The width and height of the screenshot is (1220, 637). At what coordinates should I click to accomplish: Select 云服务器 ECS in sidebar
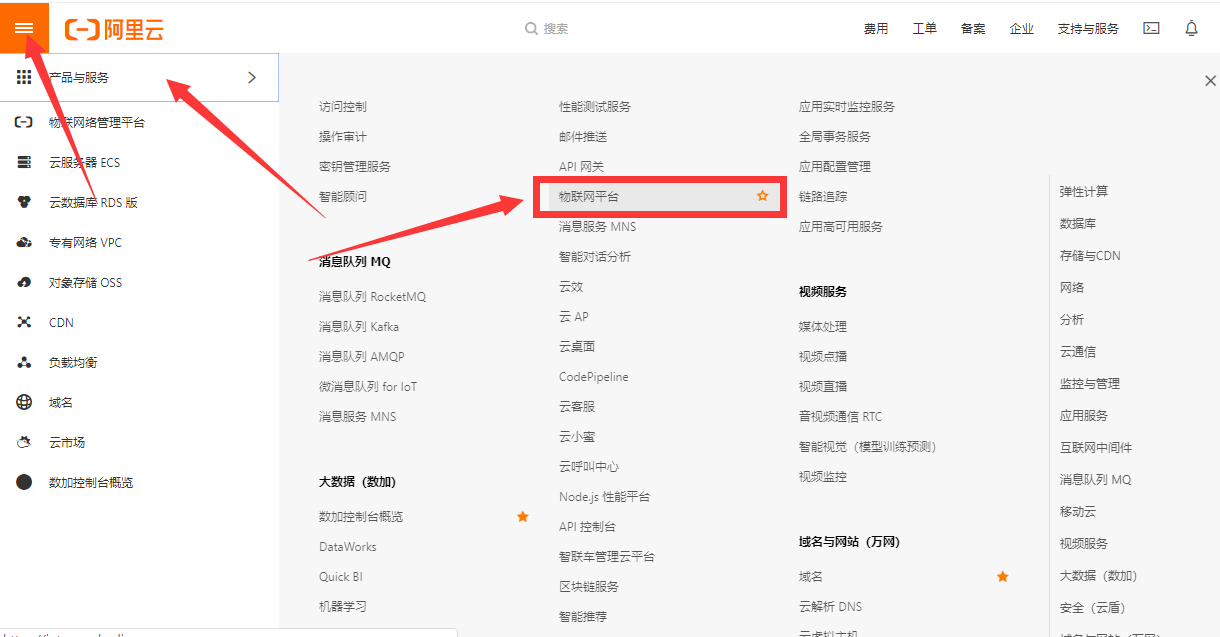[84, 162]
